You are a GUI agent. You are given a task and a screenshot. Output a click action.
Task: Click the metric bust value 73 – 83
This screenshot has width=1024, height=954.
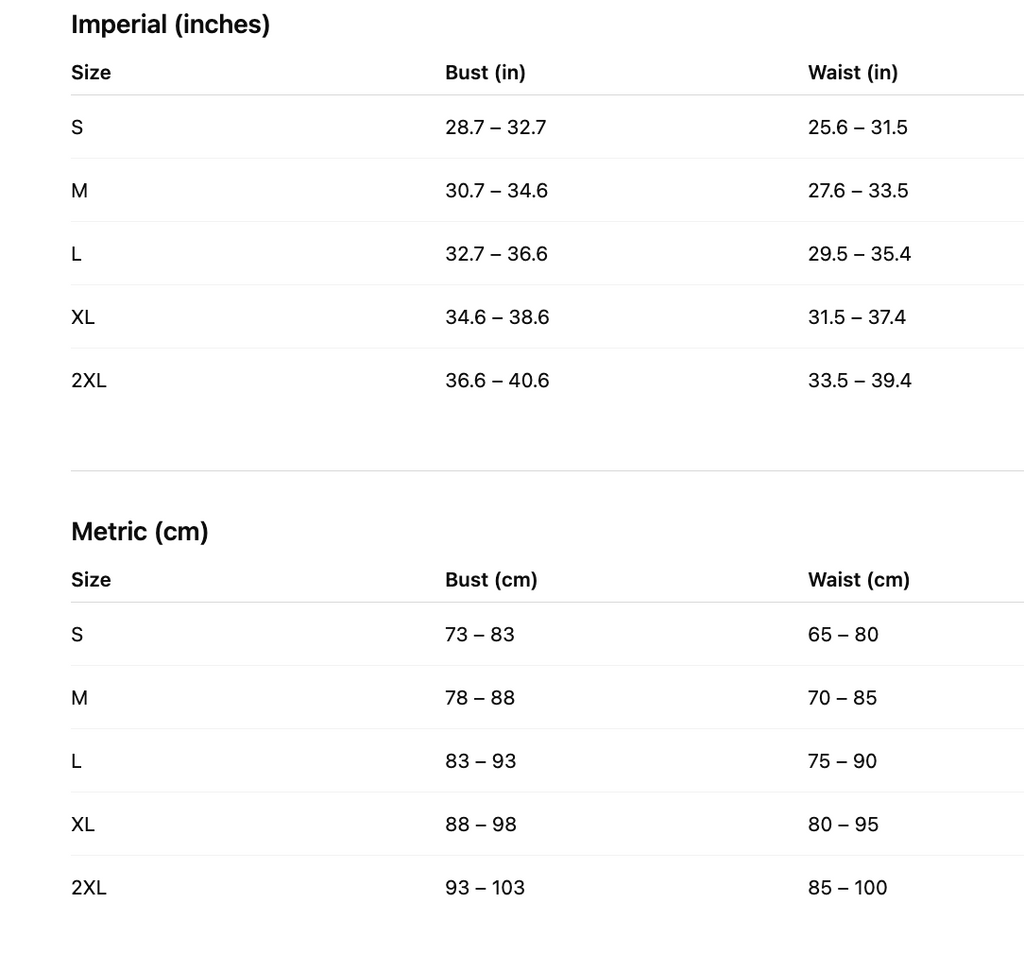[479, 635]
